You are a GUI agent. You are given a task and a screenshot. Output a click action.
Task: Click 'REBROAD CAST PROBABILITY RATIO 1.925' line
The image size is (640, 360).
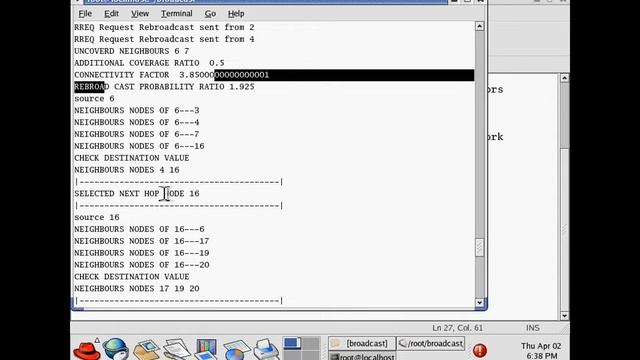pyautogui.click(x=164, y=87)
